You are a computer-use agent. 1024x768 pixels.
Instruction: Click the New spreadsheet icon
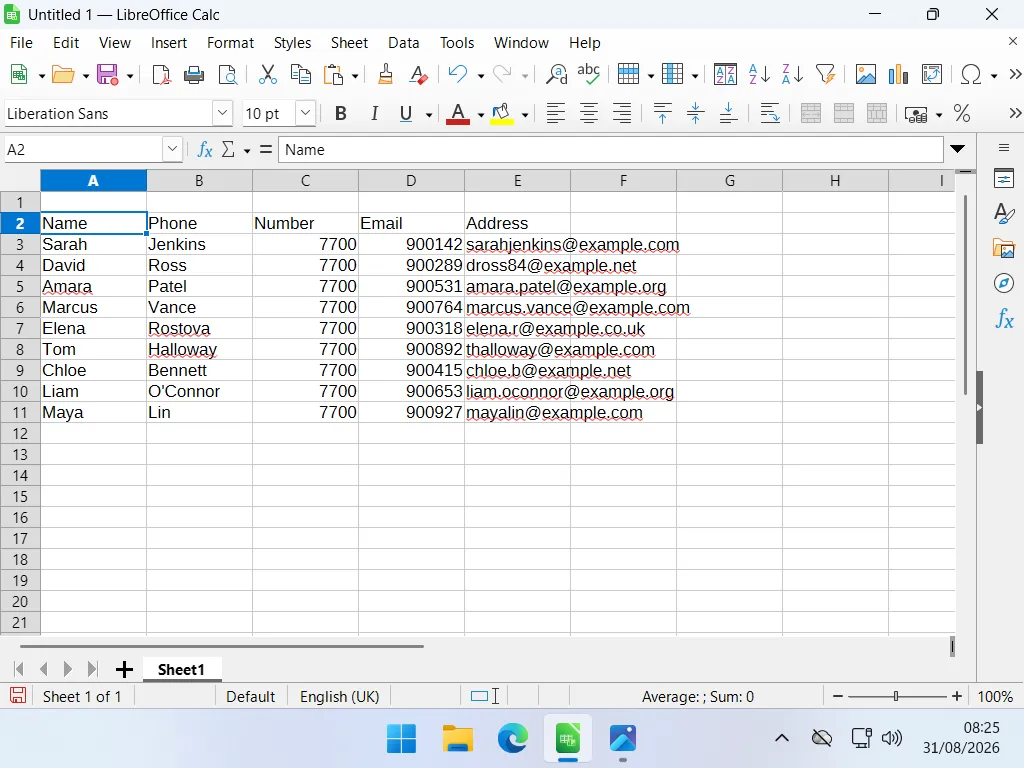20,74
